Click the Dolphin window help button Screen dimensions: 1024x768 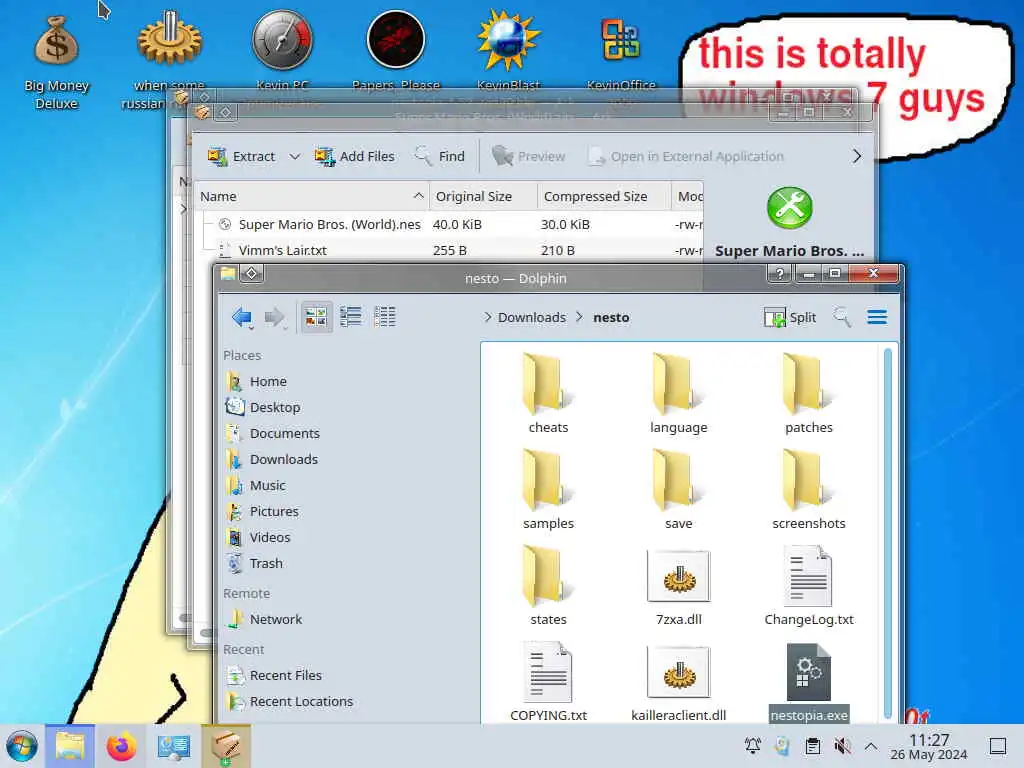click(780, 274)
